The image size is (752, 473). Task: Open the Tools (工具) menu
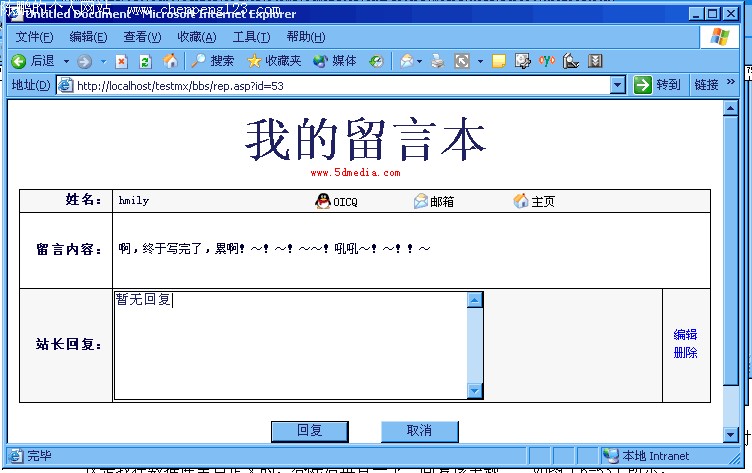tap(251, 37)
